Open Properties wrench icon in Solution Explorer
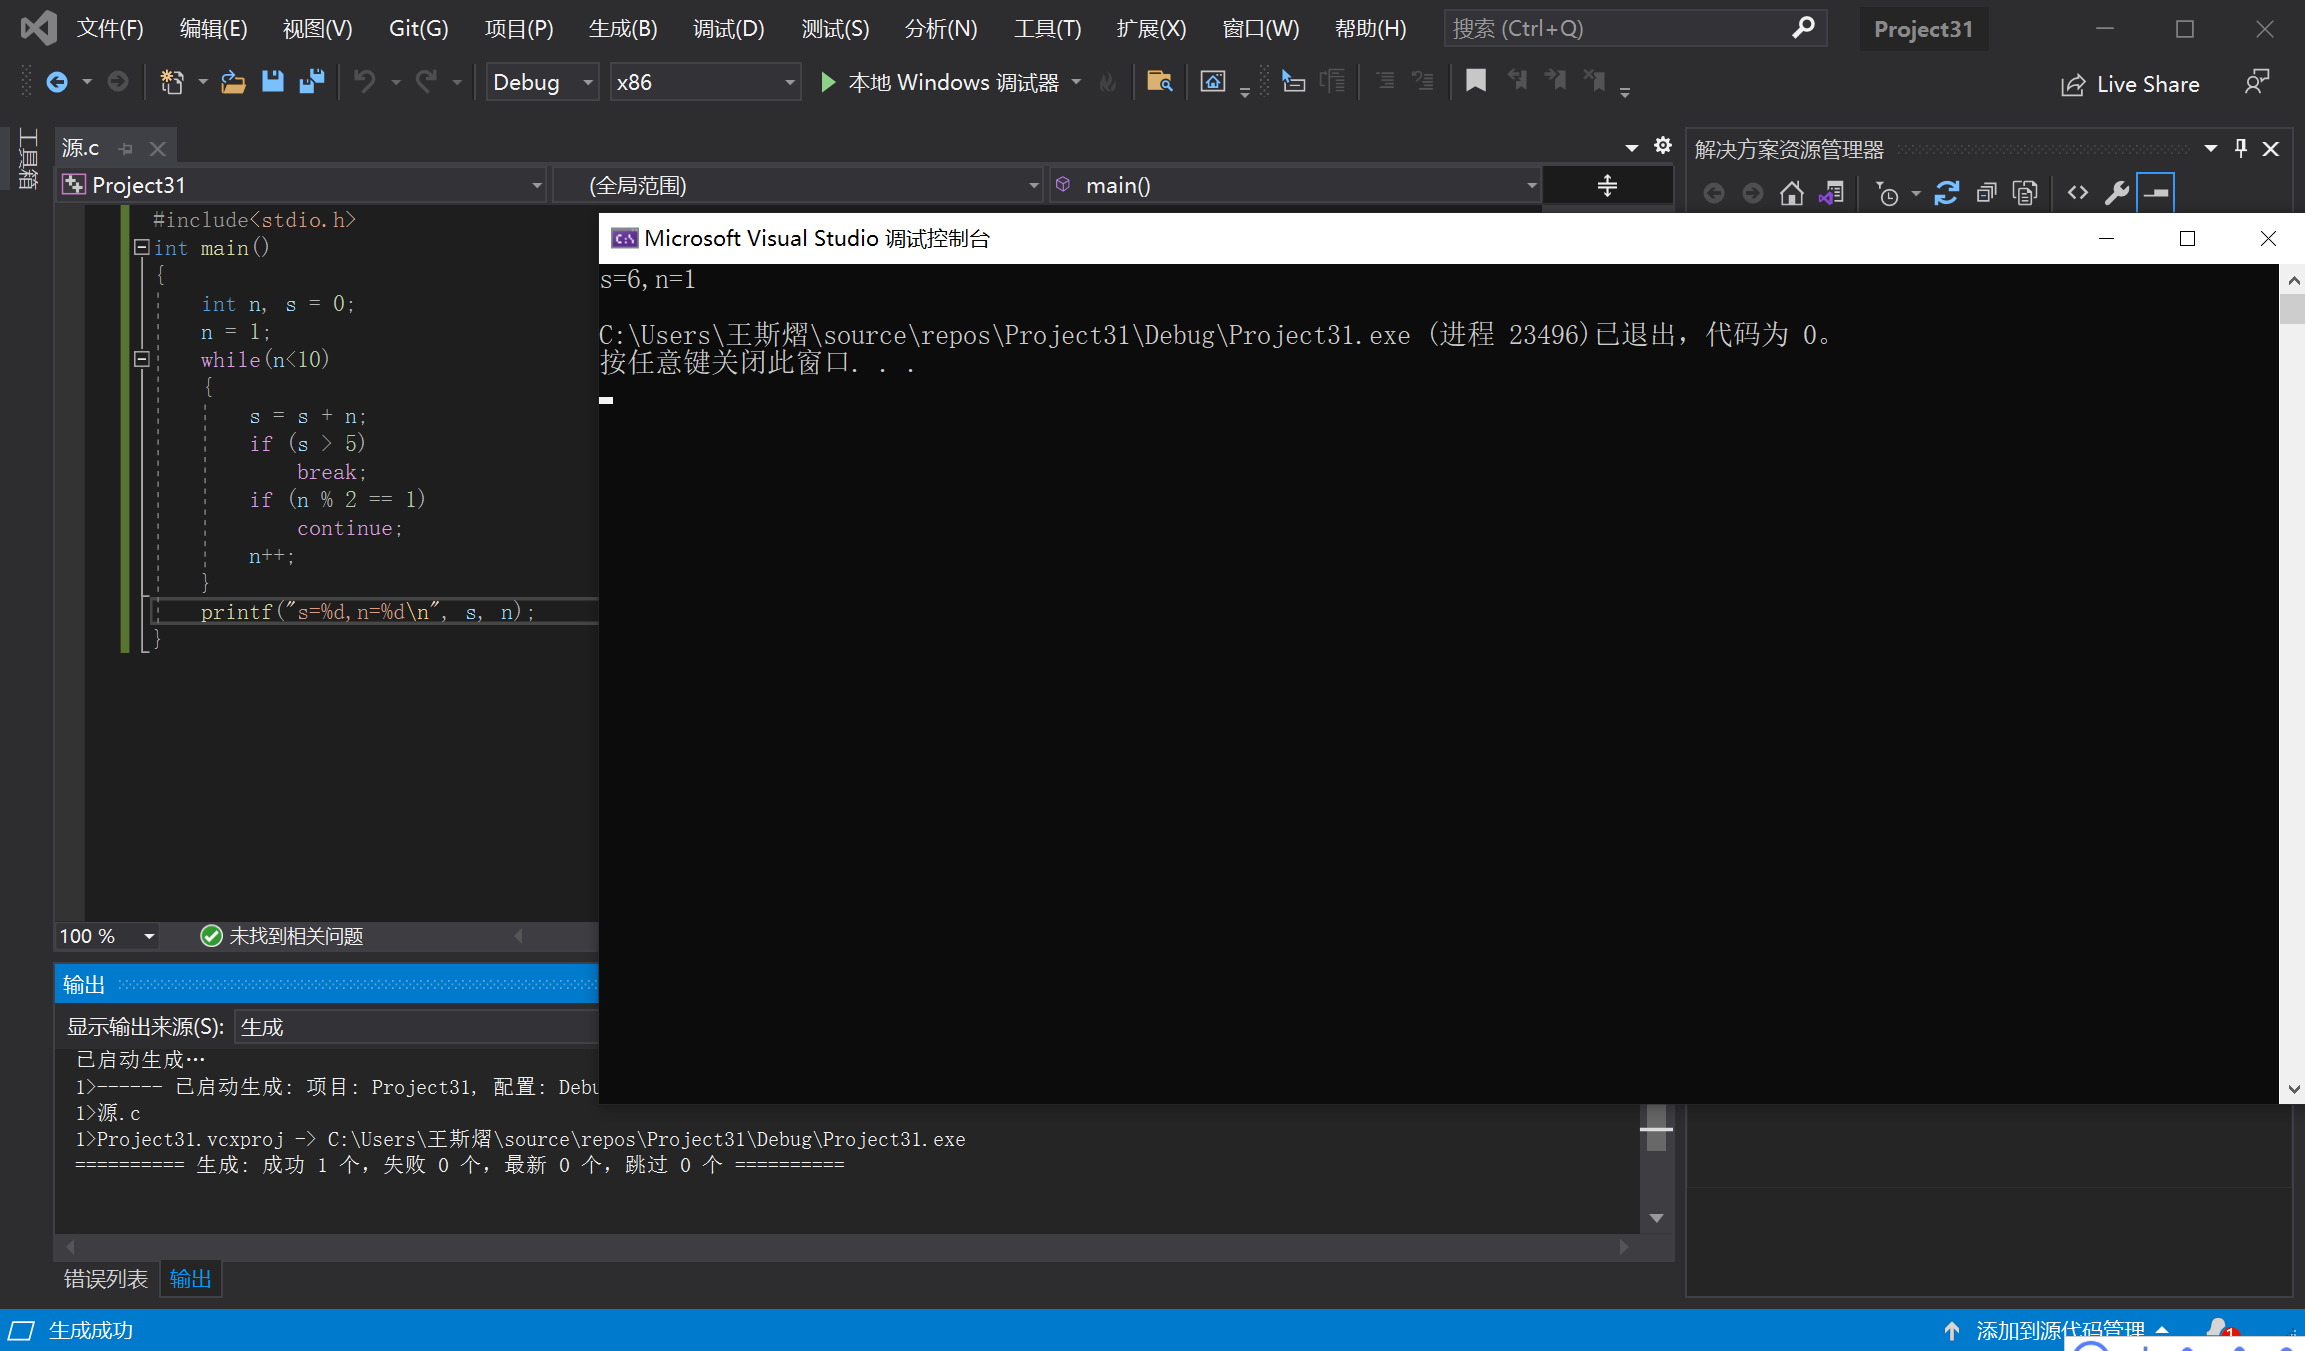Viewport: 2305px width, 1351px height. (x=2116, y=193)
